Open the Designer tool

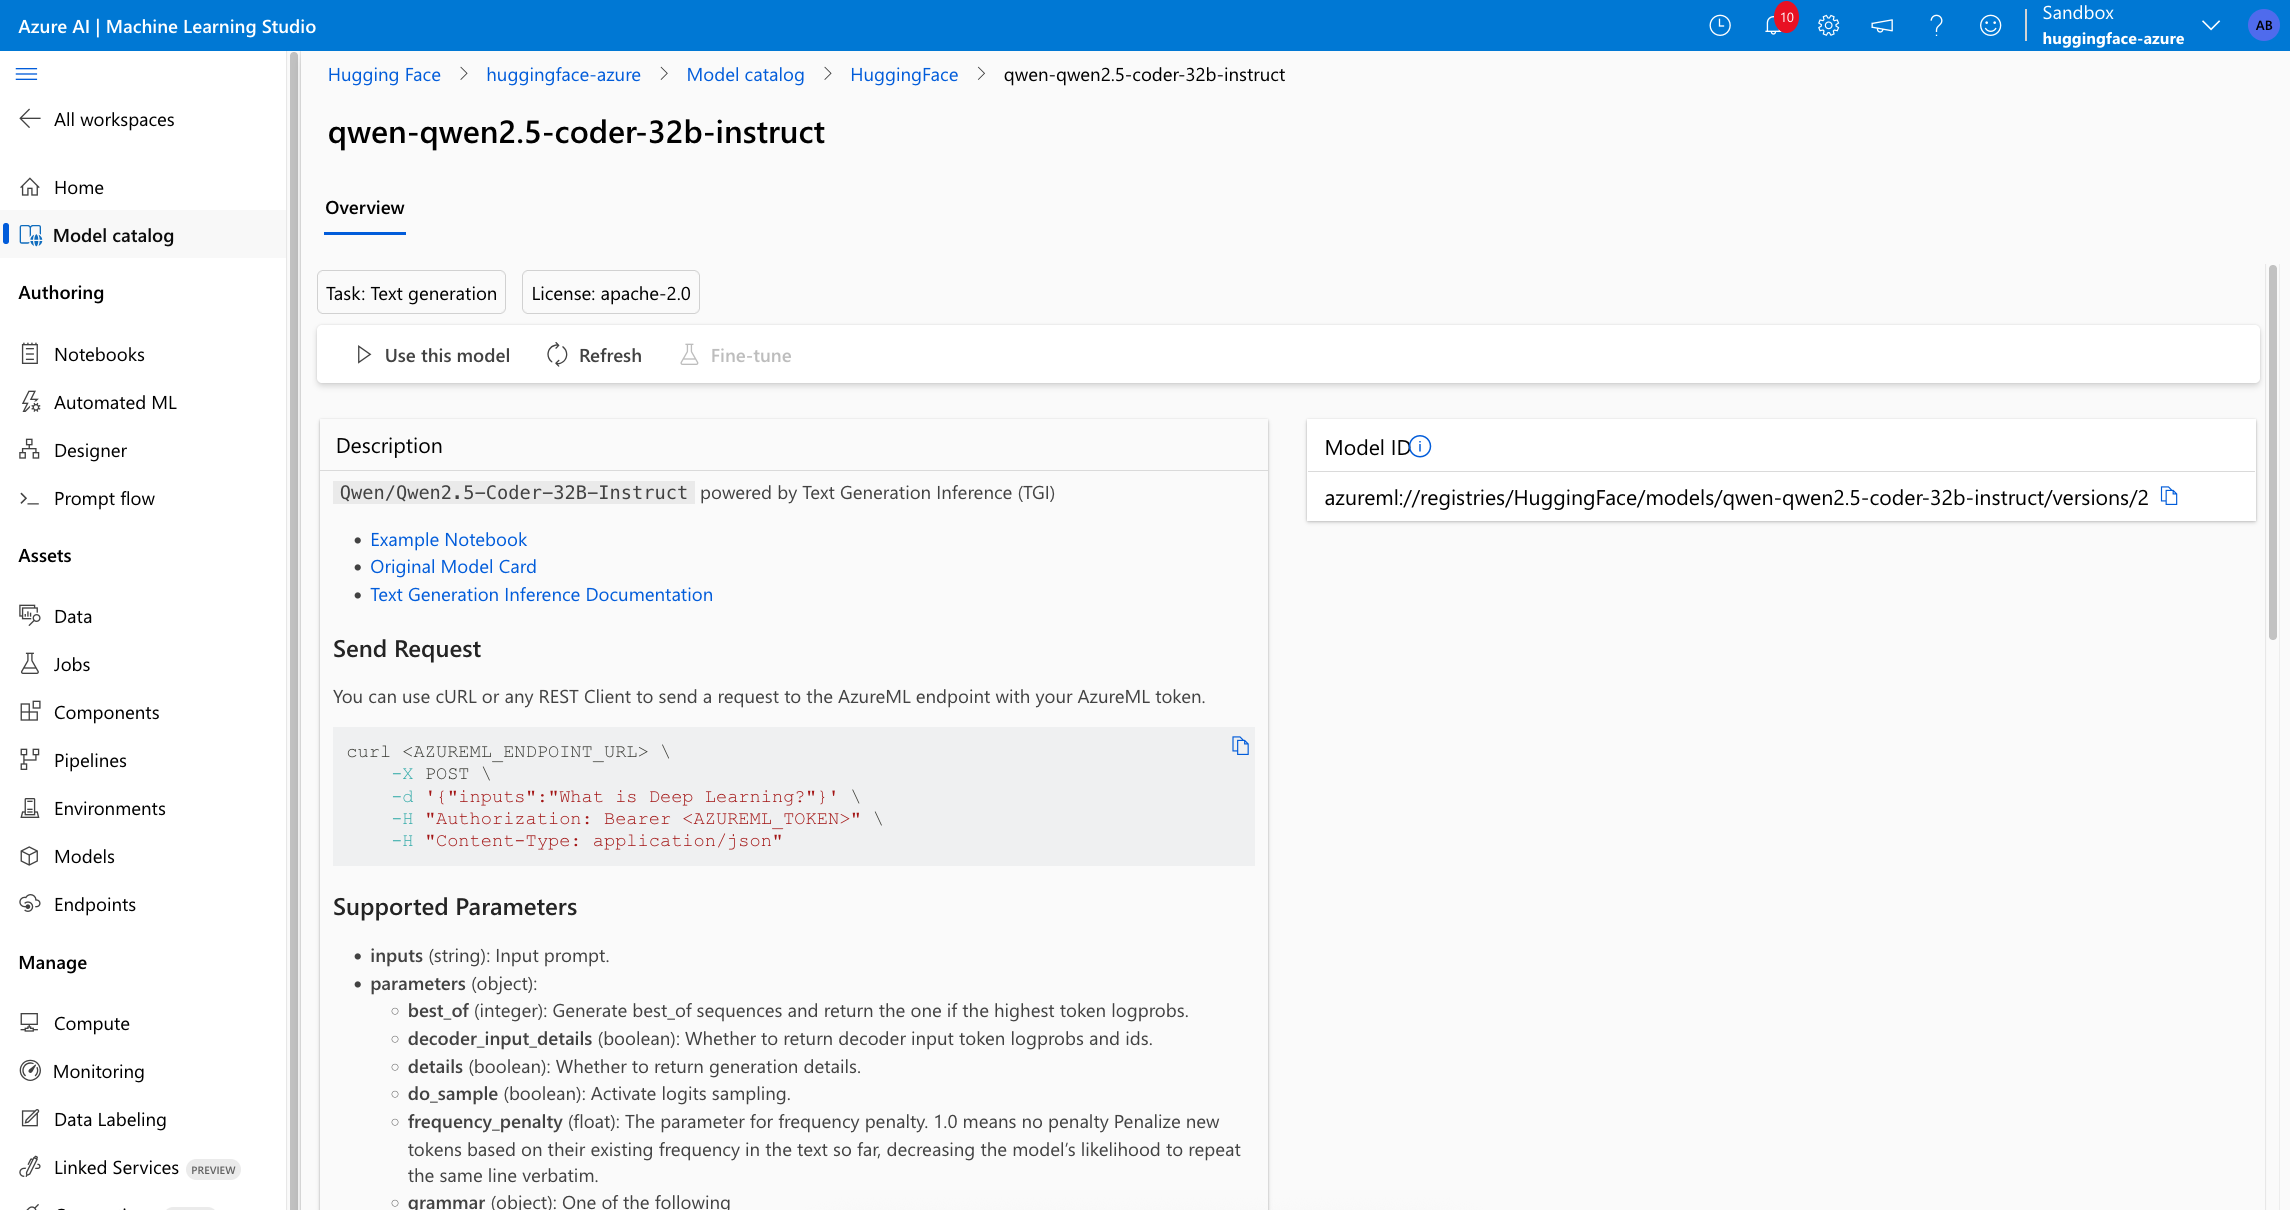(90, 450)
